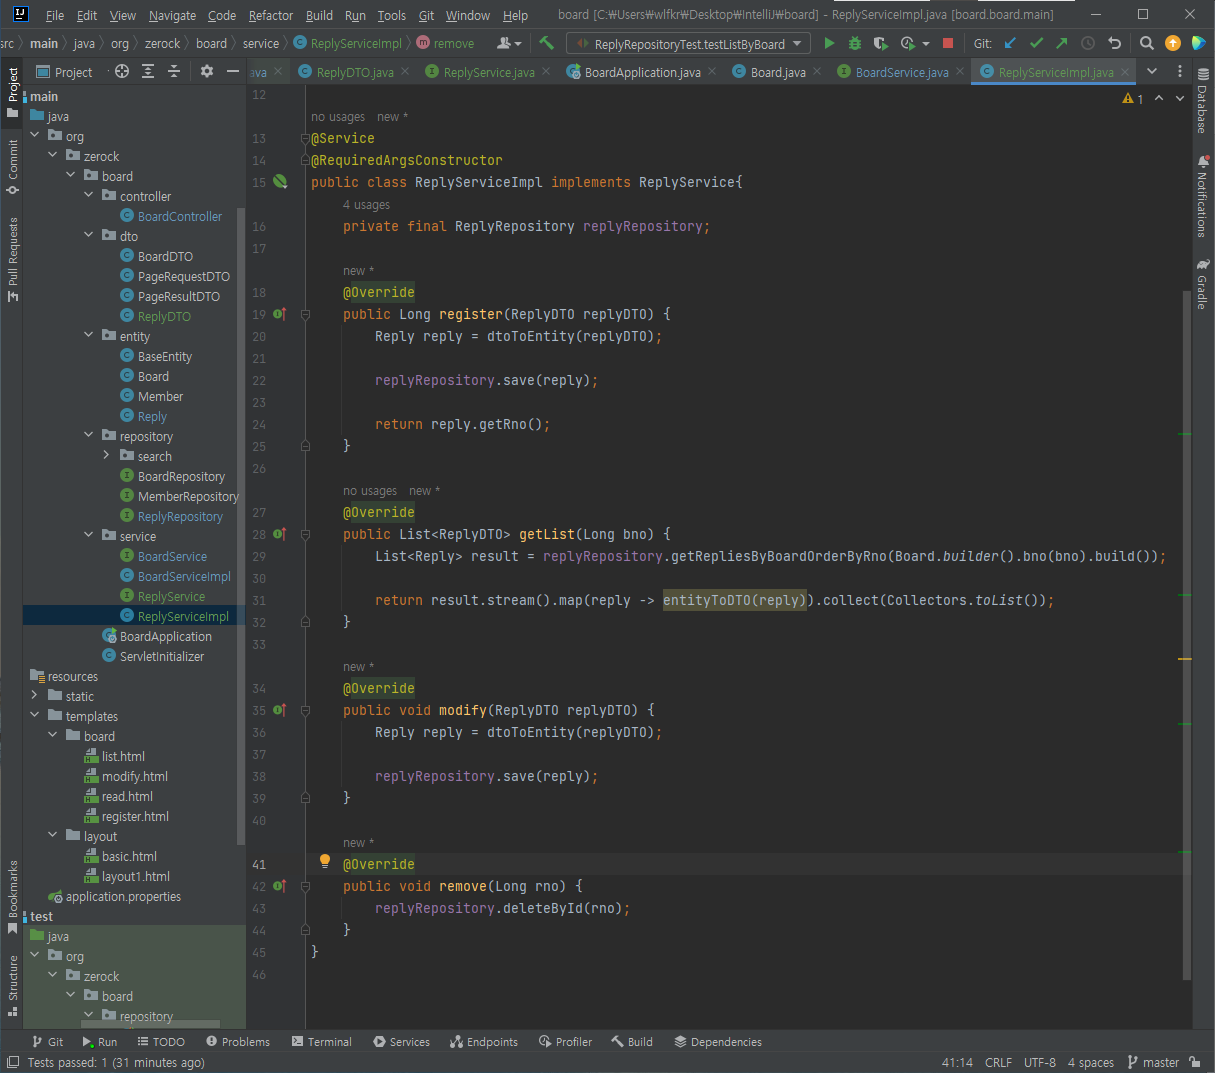This screenshot has height=1073, width=1215.
Task: Expand the search package in tree
Action: point(107,456)
